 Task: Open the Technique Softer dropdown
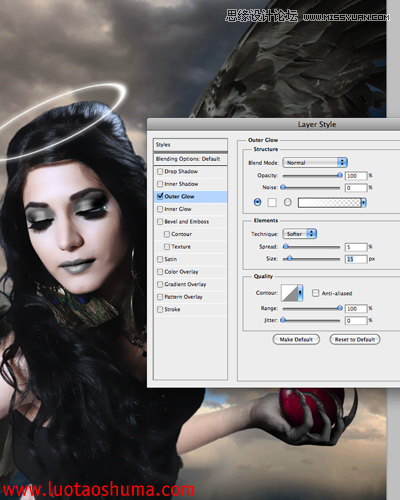coord(300,234)
